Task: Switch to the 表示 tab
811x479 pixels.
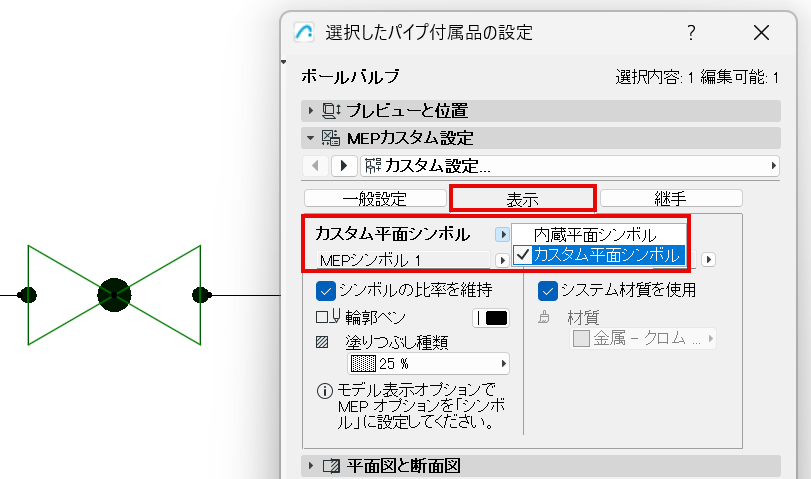Action: pos(522,199)
